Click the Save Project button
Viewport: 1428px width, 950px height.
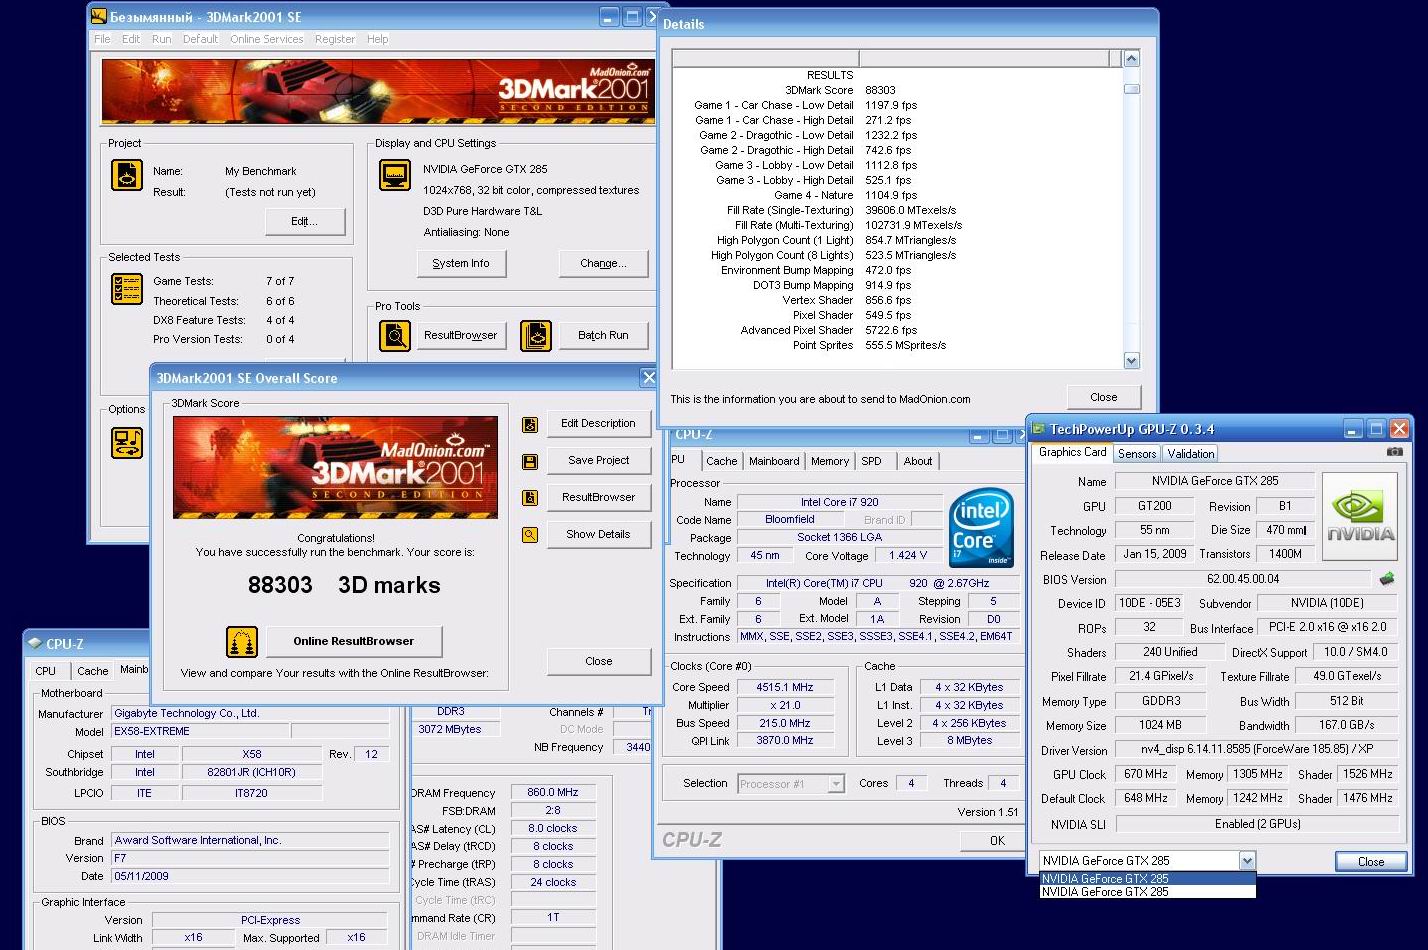[x=598, y=460]
